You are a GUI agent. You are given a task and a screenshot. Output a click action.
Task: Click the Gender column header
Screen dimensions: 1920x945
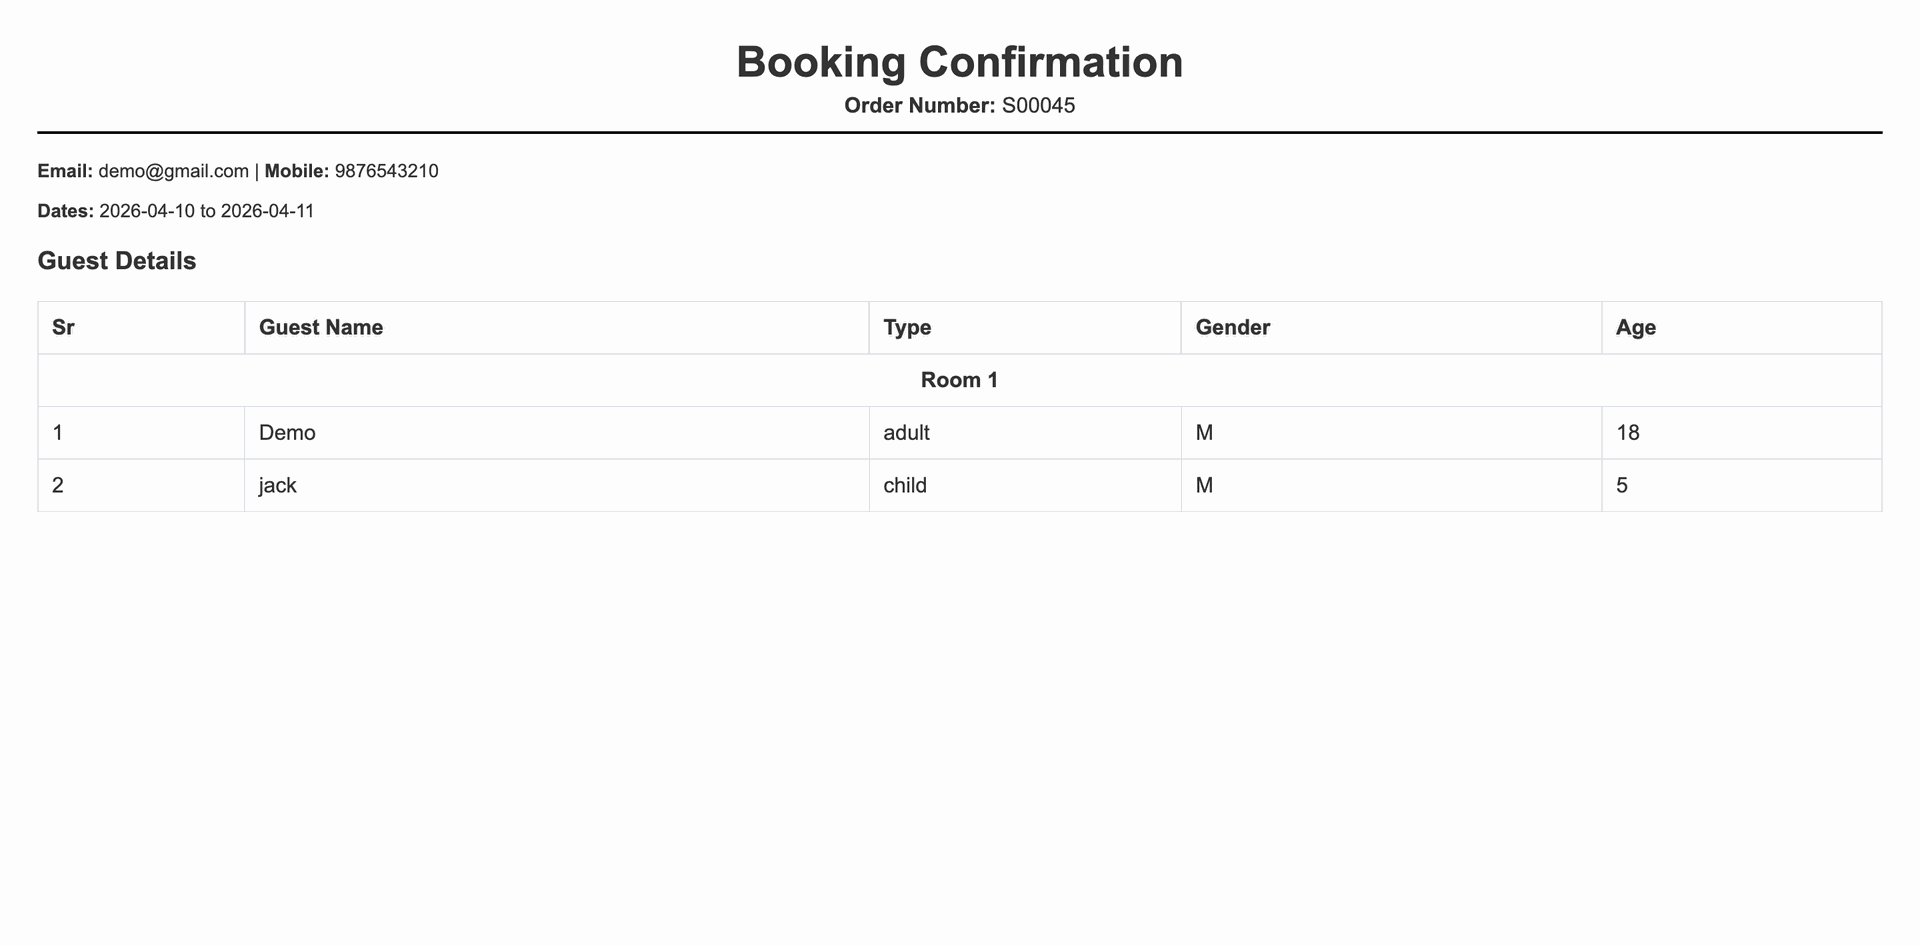[x=1392, y=328]
